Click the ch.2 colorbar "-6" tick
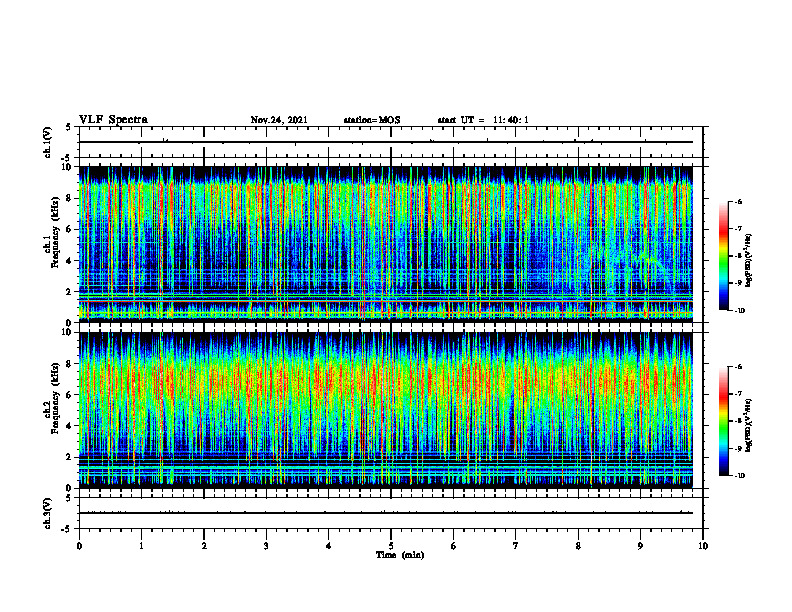The image size is (792, 612). pos(738,367)
